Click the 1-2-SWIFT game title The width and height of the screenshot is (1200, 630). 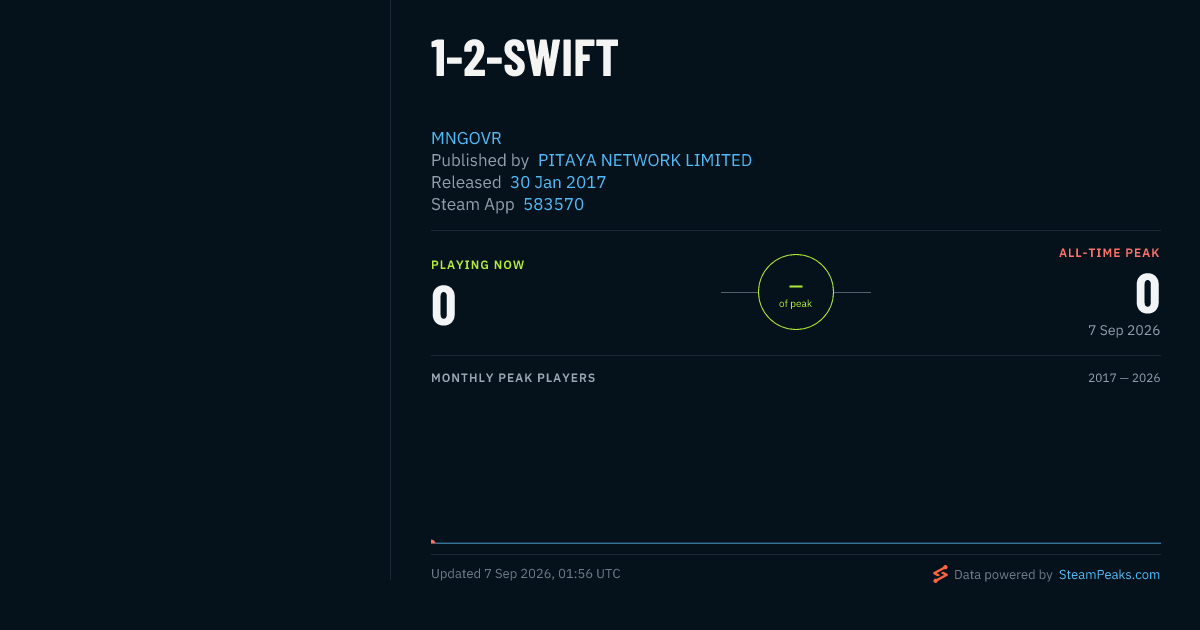tap(525, 59)
